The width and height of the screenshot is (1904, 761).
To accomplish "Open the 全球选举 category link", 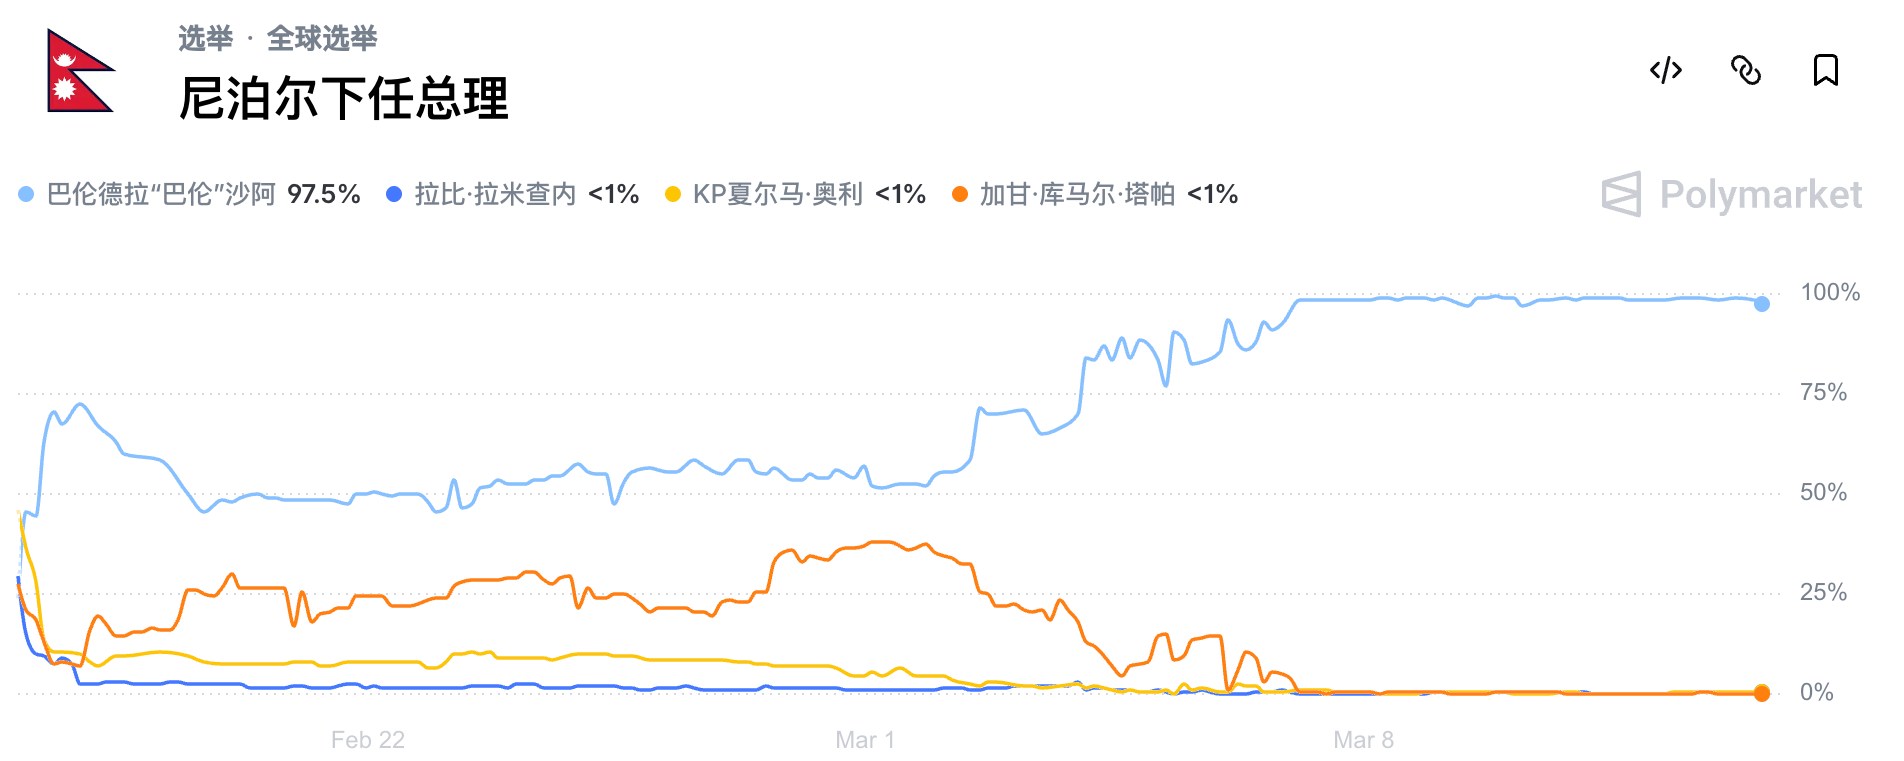I will 322,39.
